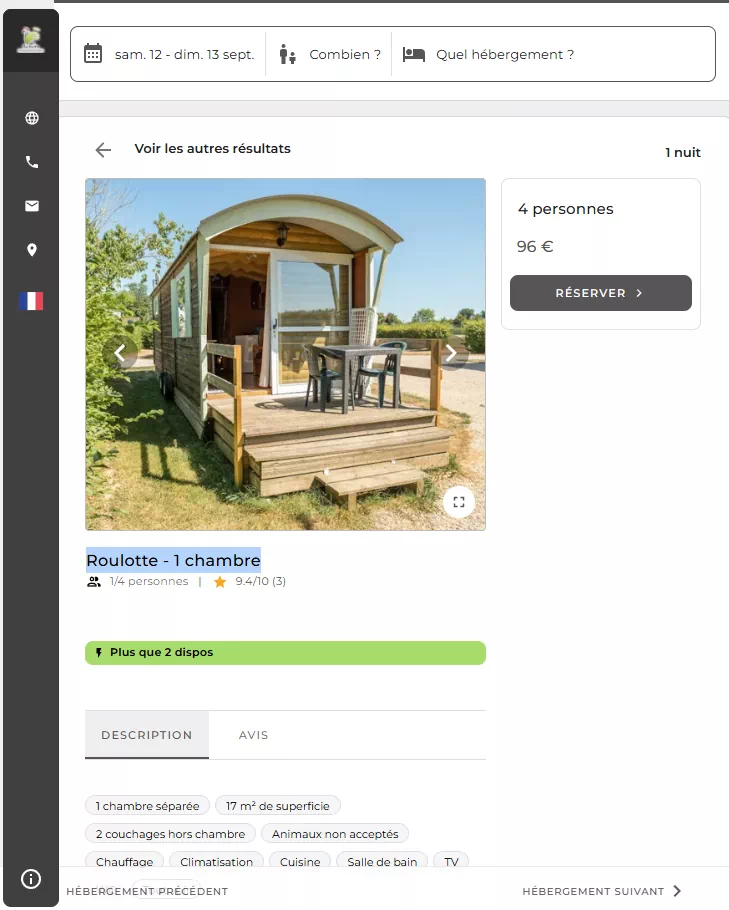Go to Hébergement précédent
729x910 pixels.
click(x=147, y=891)
